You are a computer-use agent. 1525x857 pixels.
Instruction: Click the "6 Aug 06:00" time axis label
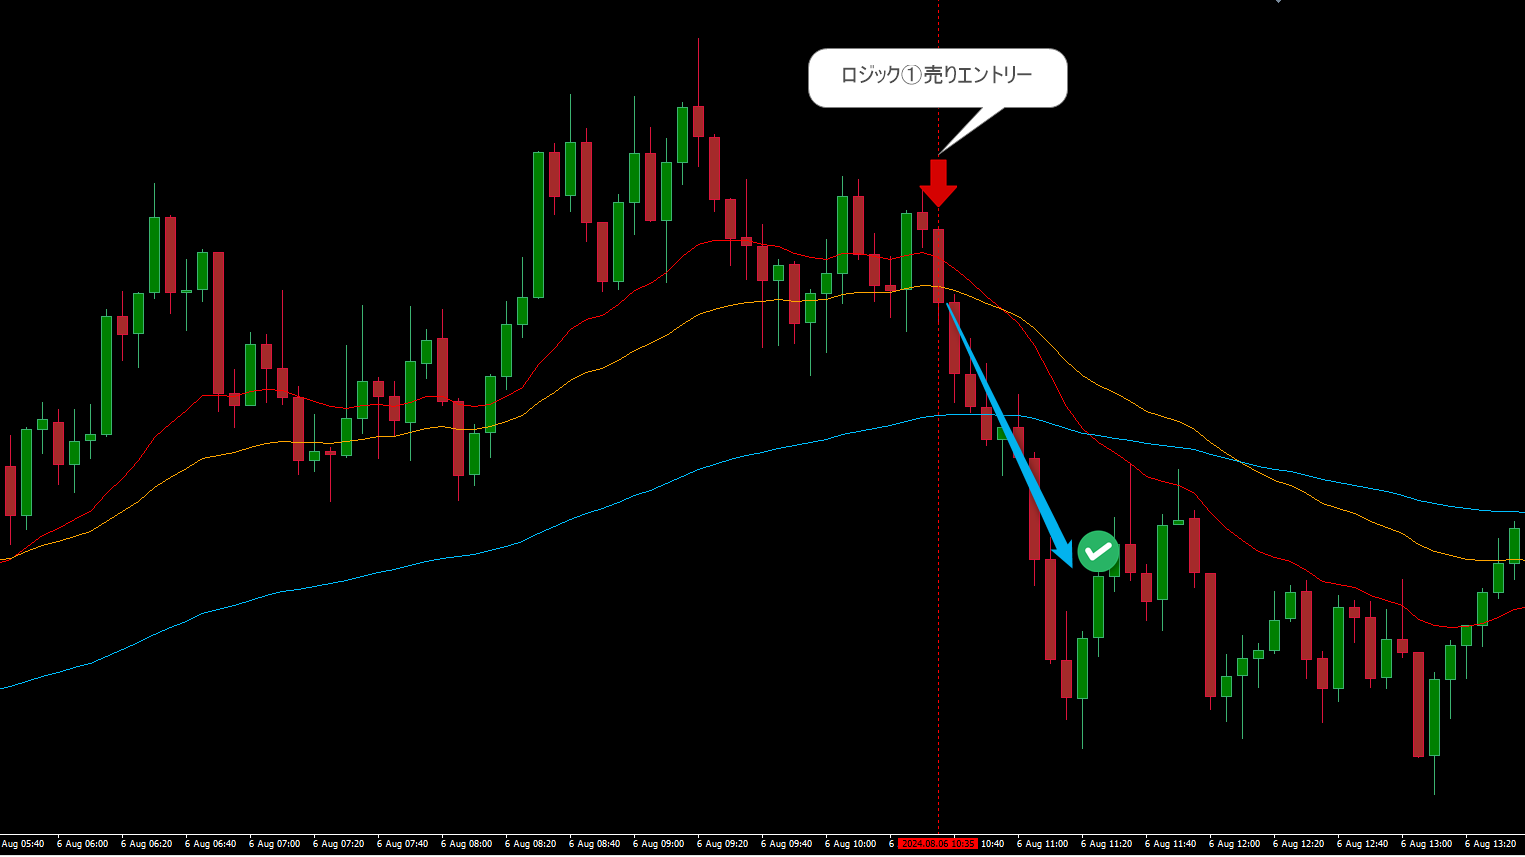pos(82,844)
